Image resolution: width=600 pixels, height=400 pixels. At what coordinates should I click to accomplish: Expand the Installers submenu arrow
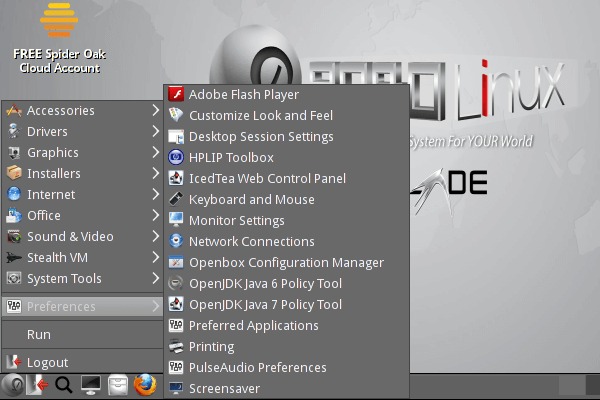point(155,173)
